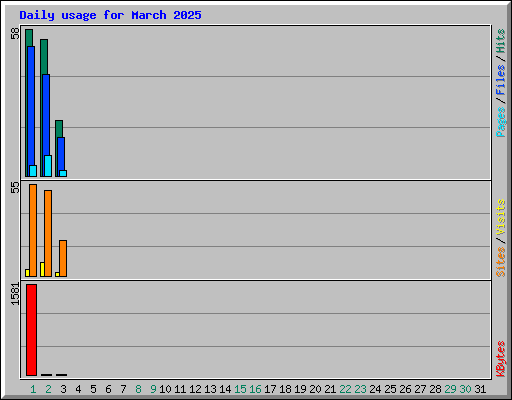Click the cyan Pages bar for day 2
The image size is (512, 400).
[48, 166]
